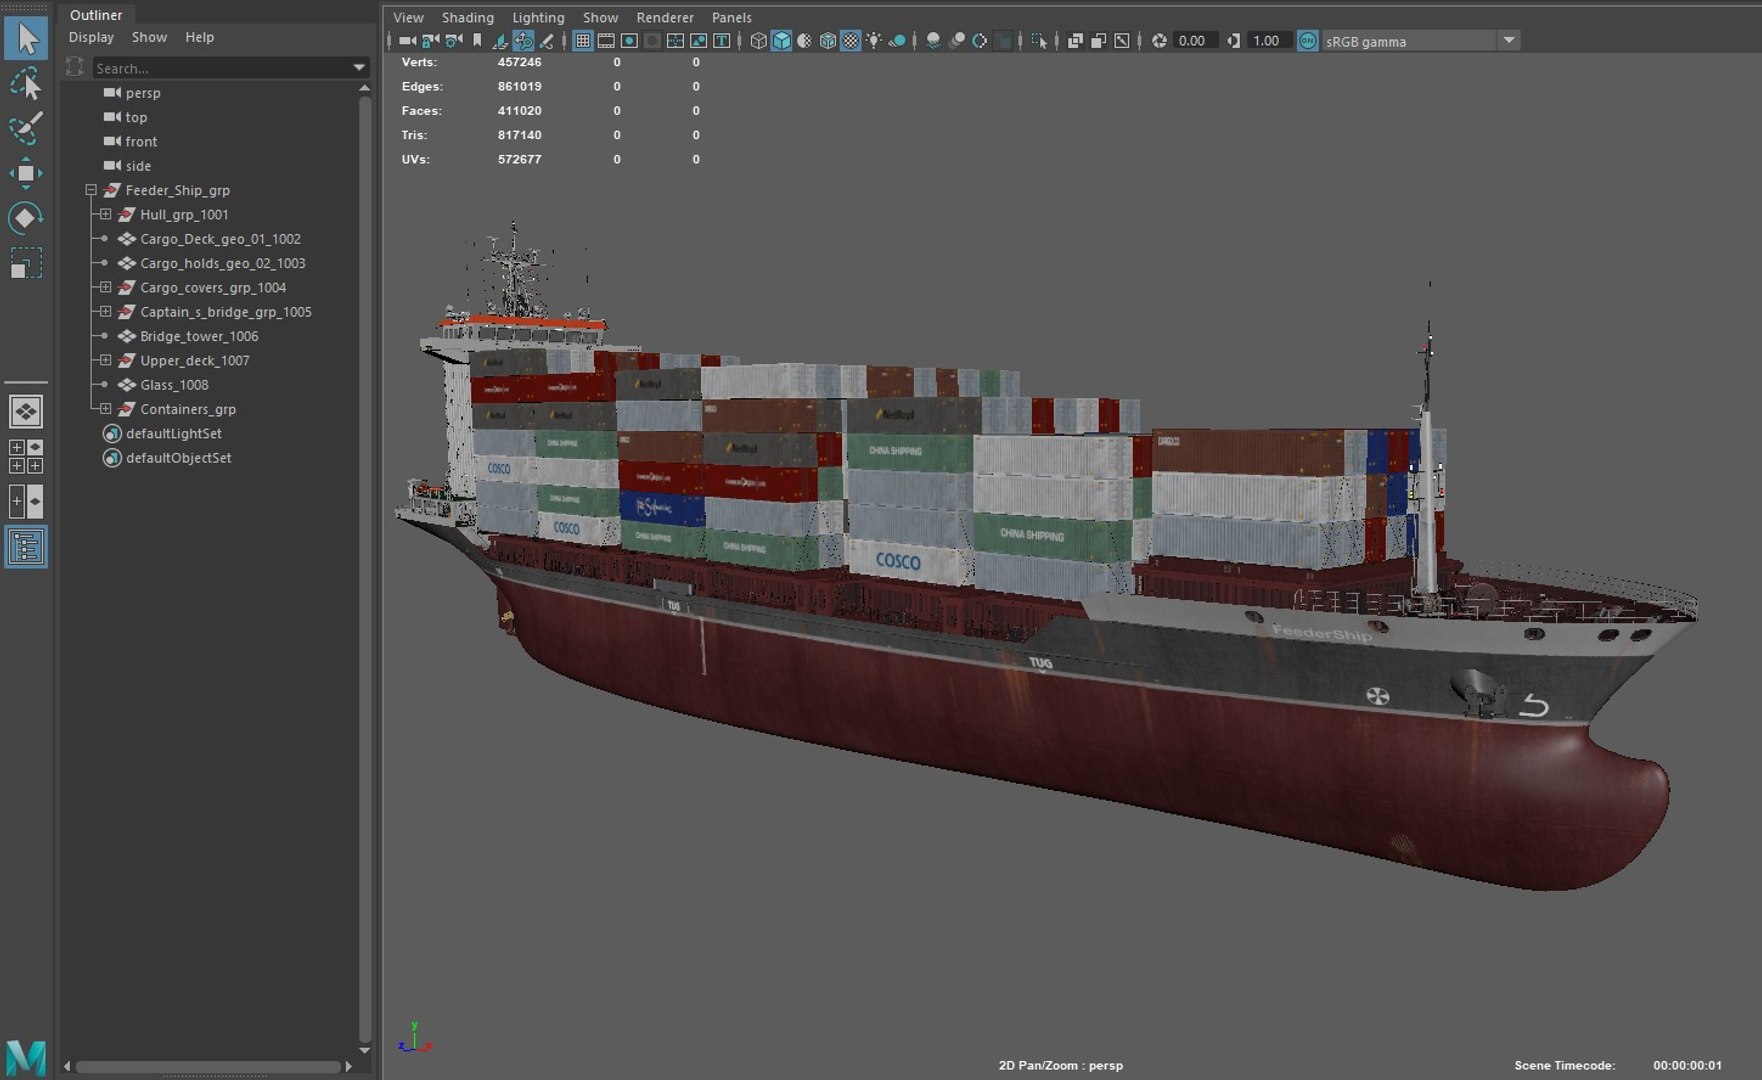The height and width of the screenshot is (1080, 1762).
Task: Click the Isolate Select icon
Action: coord(1039,41)
